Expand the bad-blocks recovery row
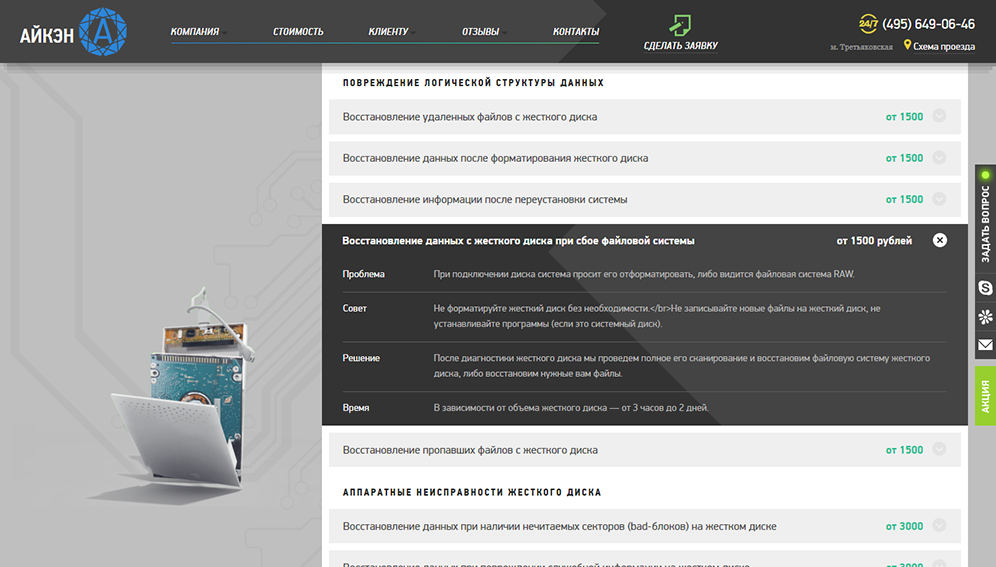 939,526
